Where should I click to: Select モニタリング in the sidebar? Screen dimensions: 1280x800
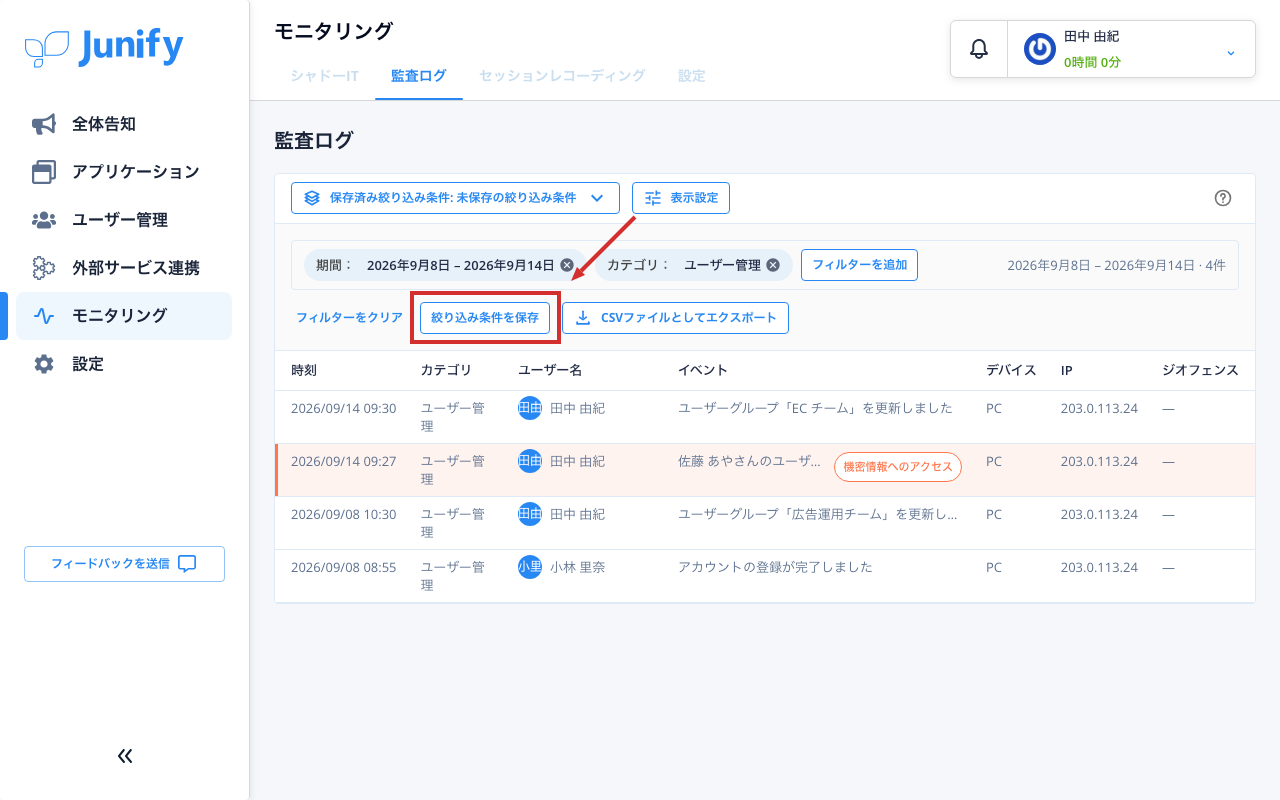tap(124, 316)
